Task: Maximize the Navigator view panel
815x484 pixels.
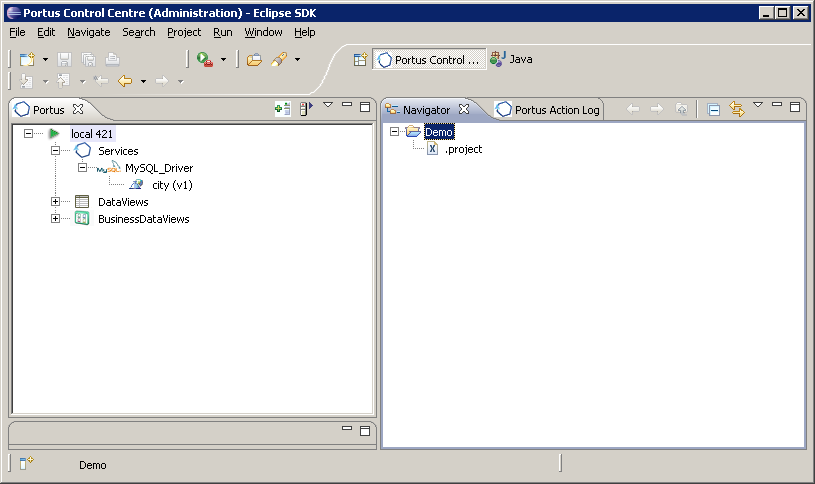Action: [x=795, y=107]
